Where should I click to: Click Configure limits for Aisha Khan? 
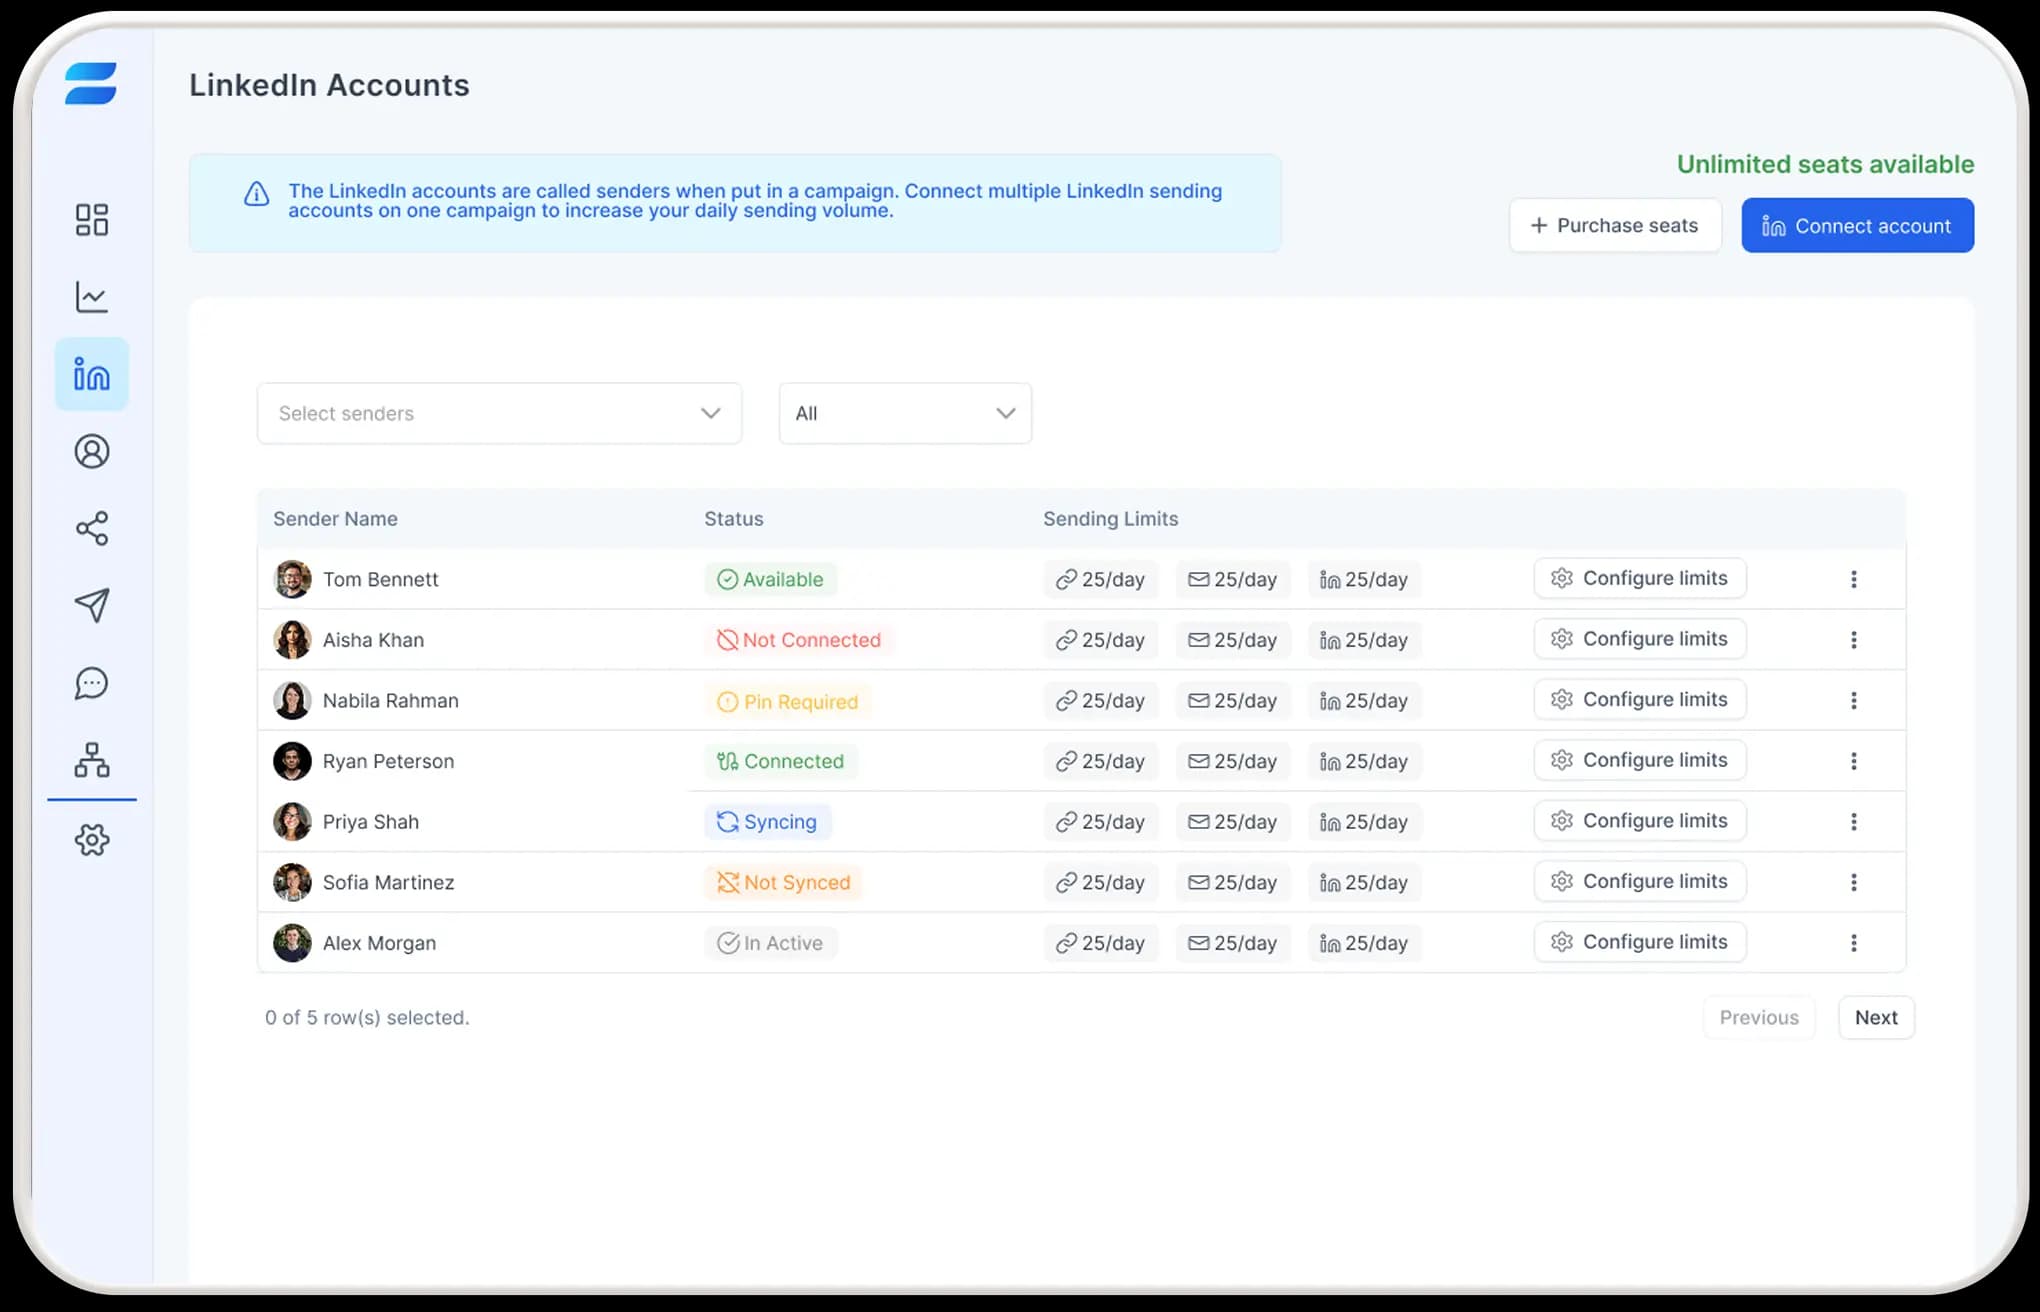(1639, 639)
